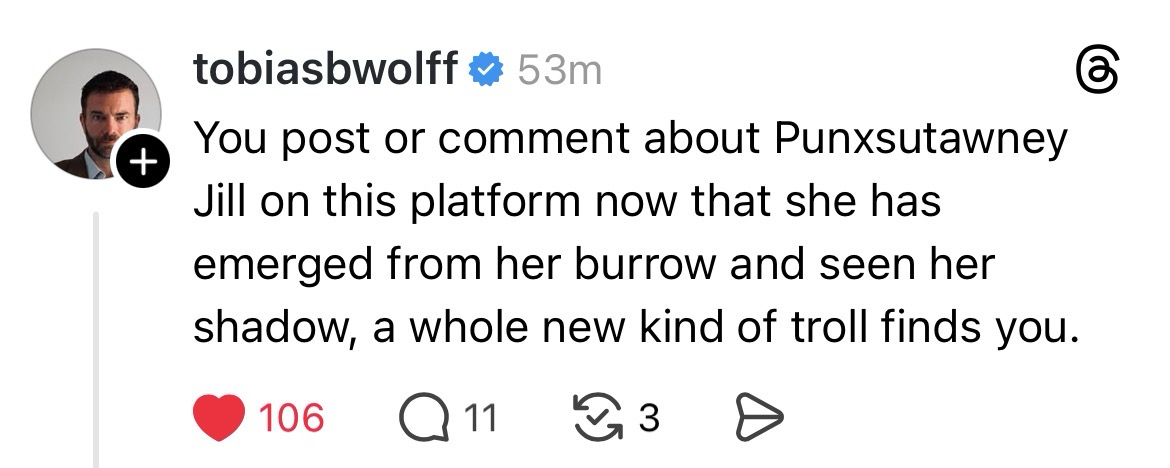Share the post with the paper-plane icon
Viewport: 1170px width, 468px height.
[758, 417]
